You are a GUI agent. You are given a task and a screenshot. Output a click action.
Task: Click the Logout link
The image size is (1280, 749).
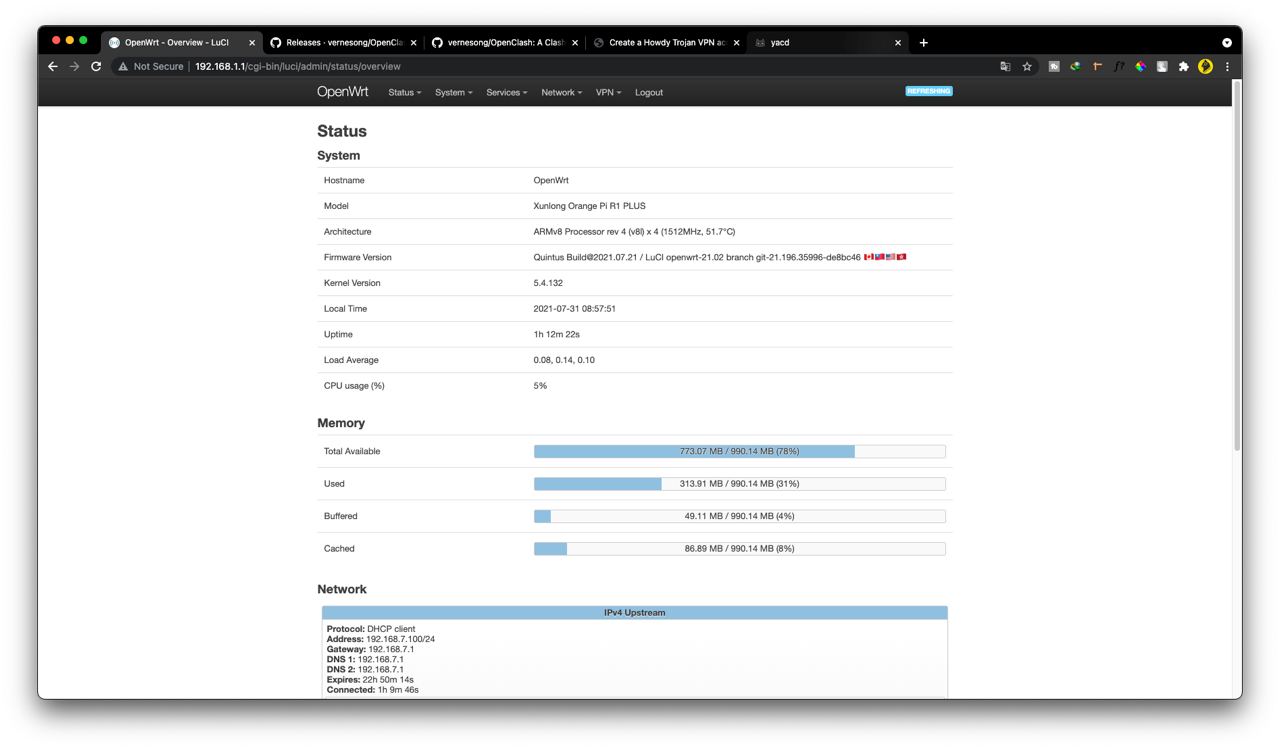pyautogui.click(x=649, y=92)
